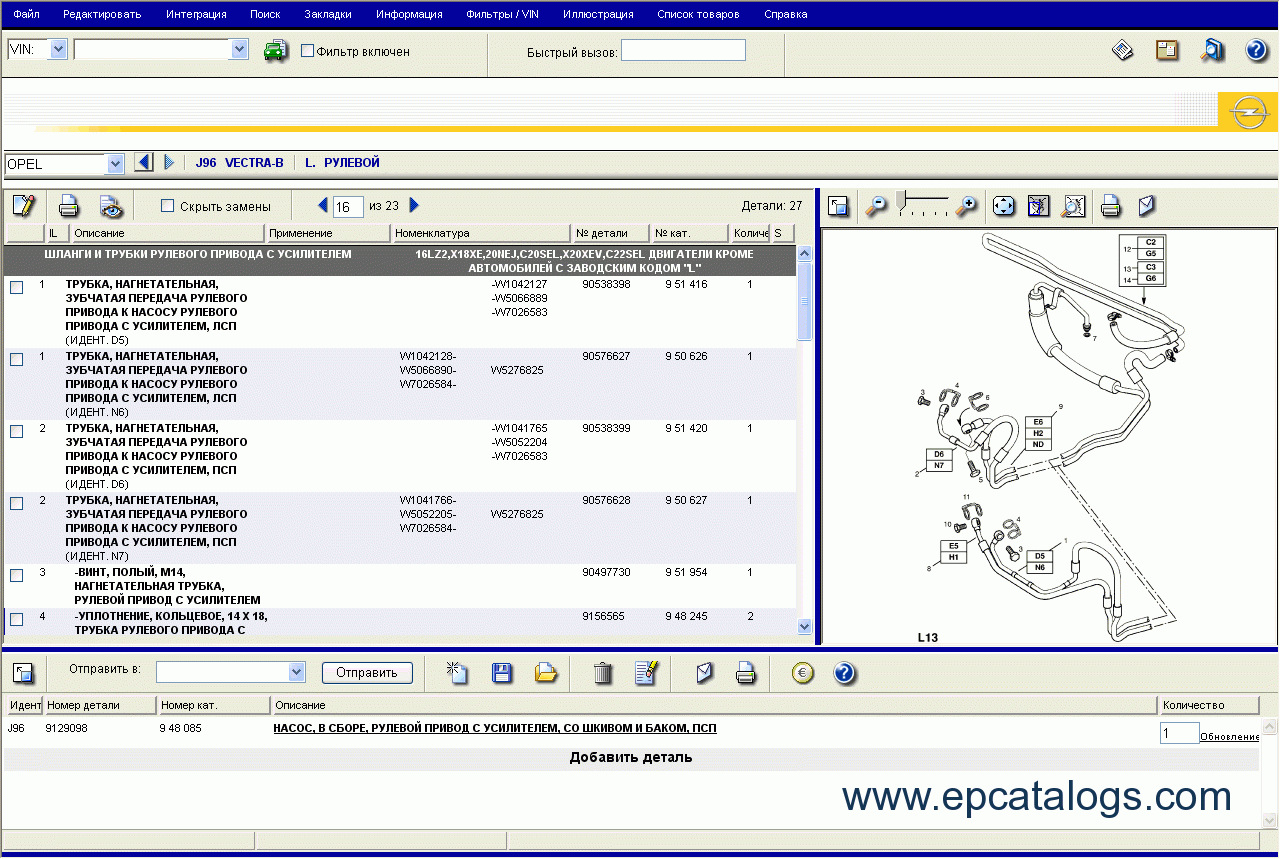1280x859 pixels.
Task: Tick checkbox for part 90538398 row
Action: (x=17, y=288)
